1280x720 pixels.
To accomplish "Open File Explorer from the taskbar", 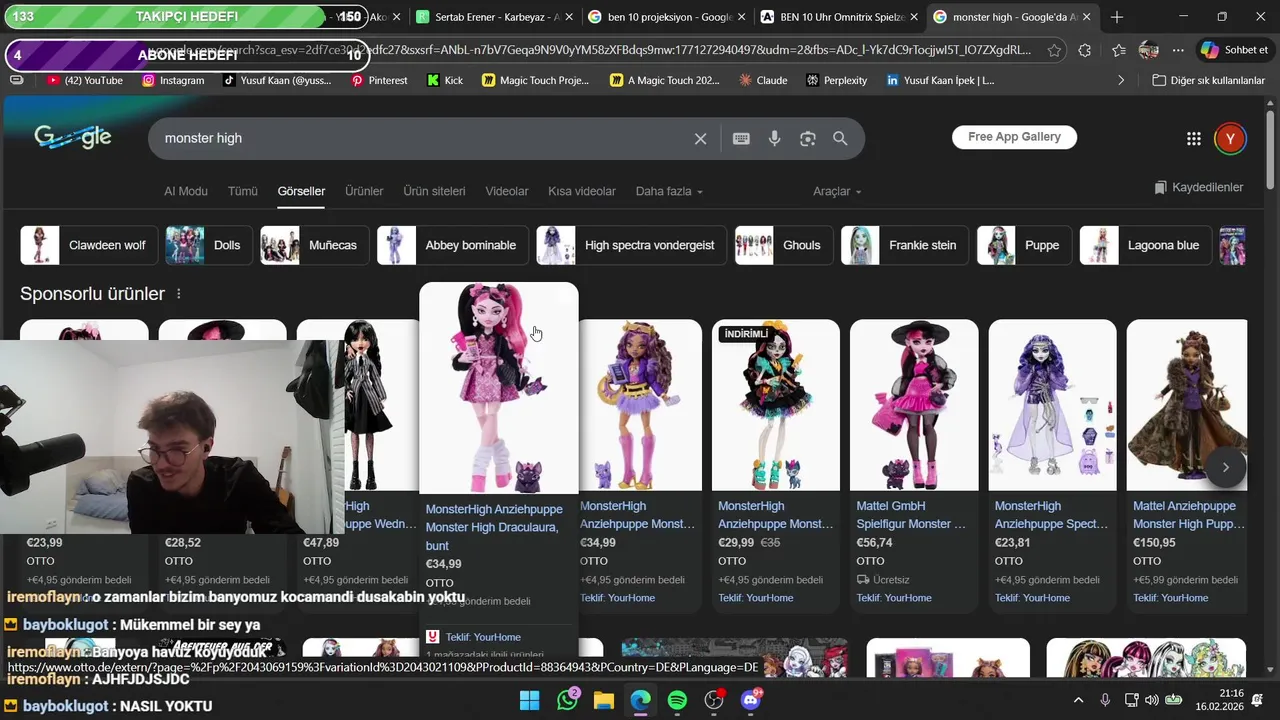I will pos(604,700).
